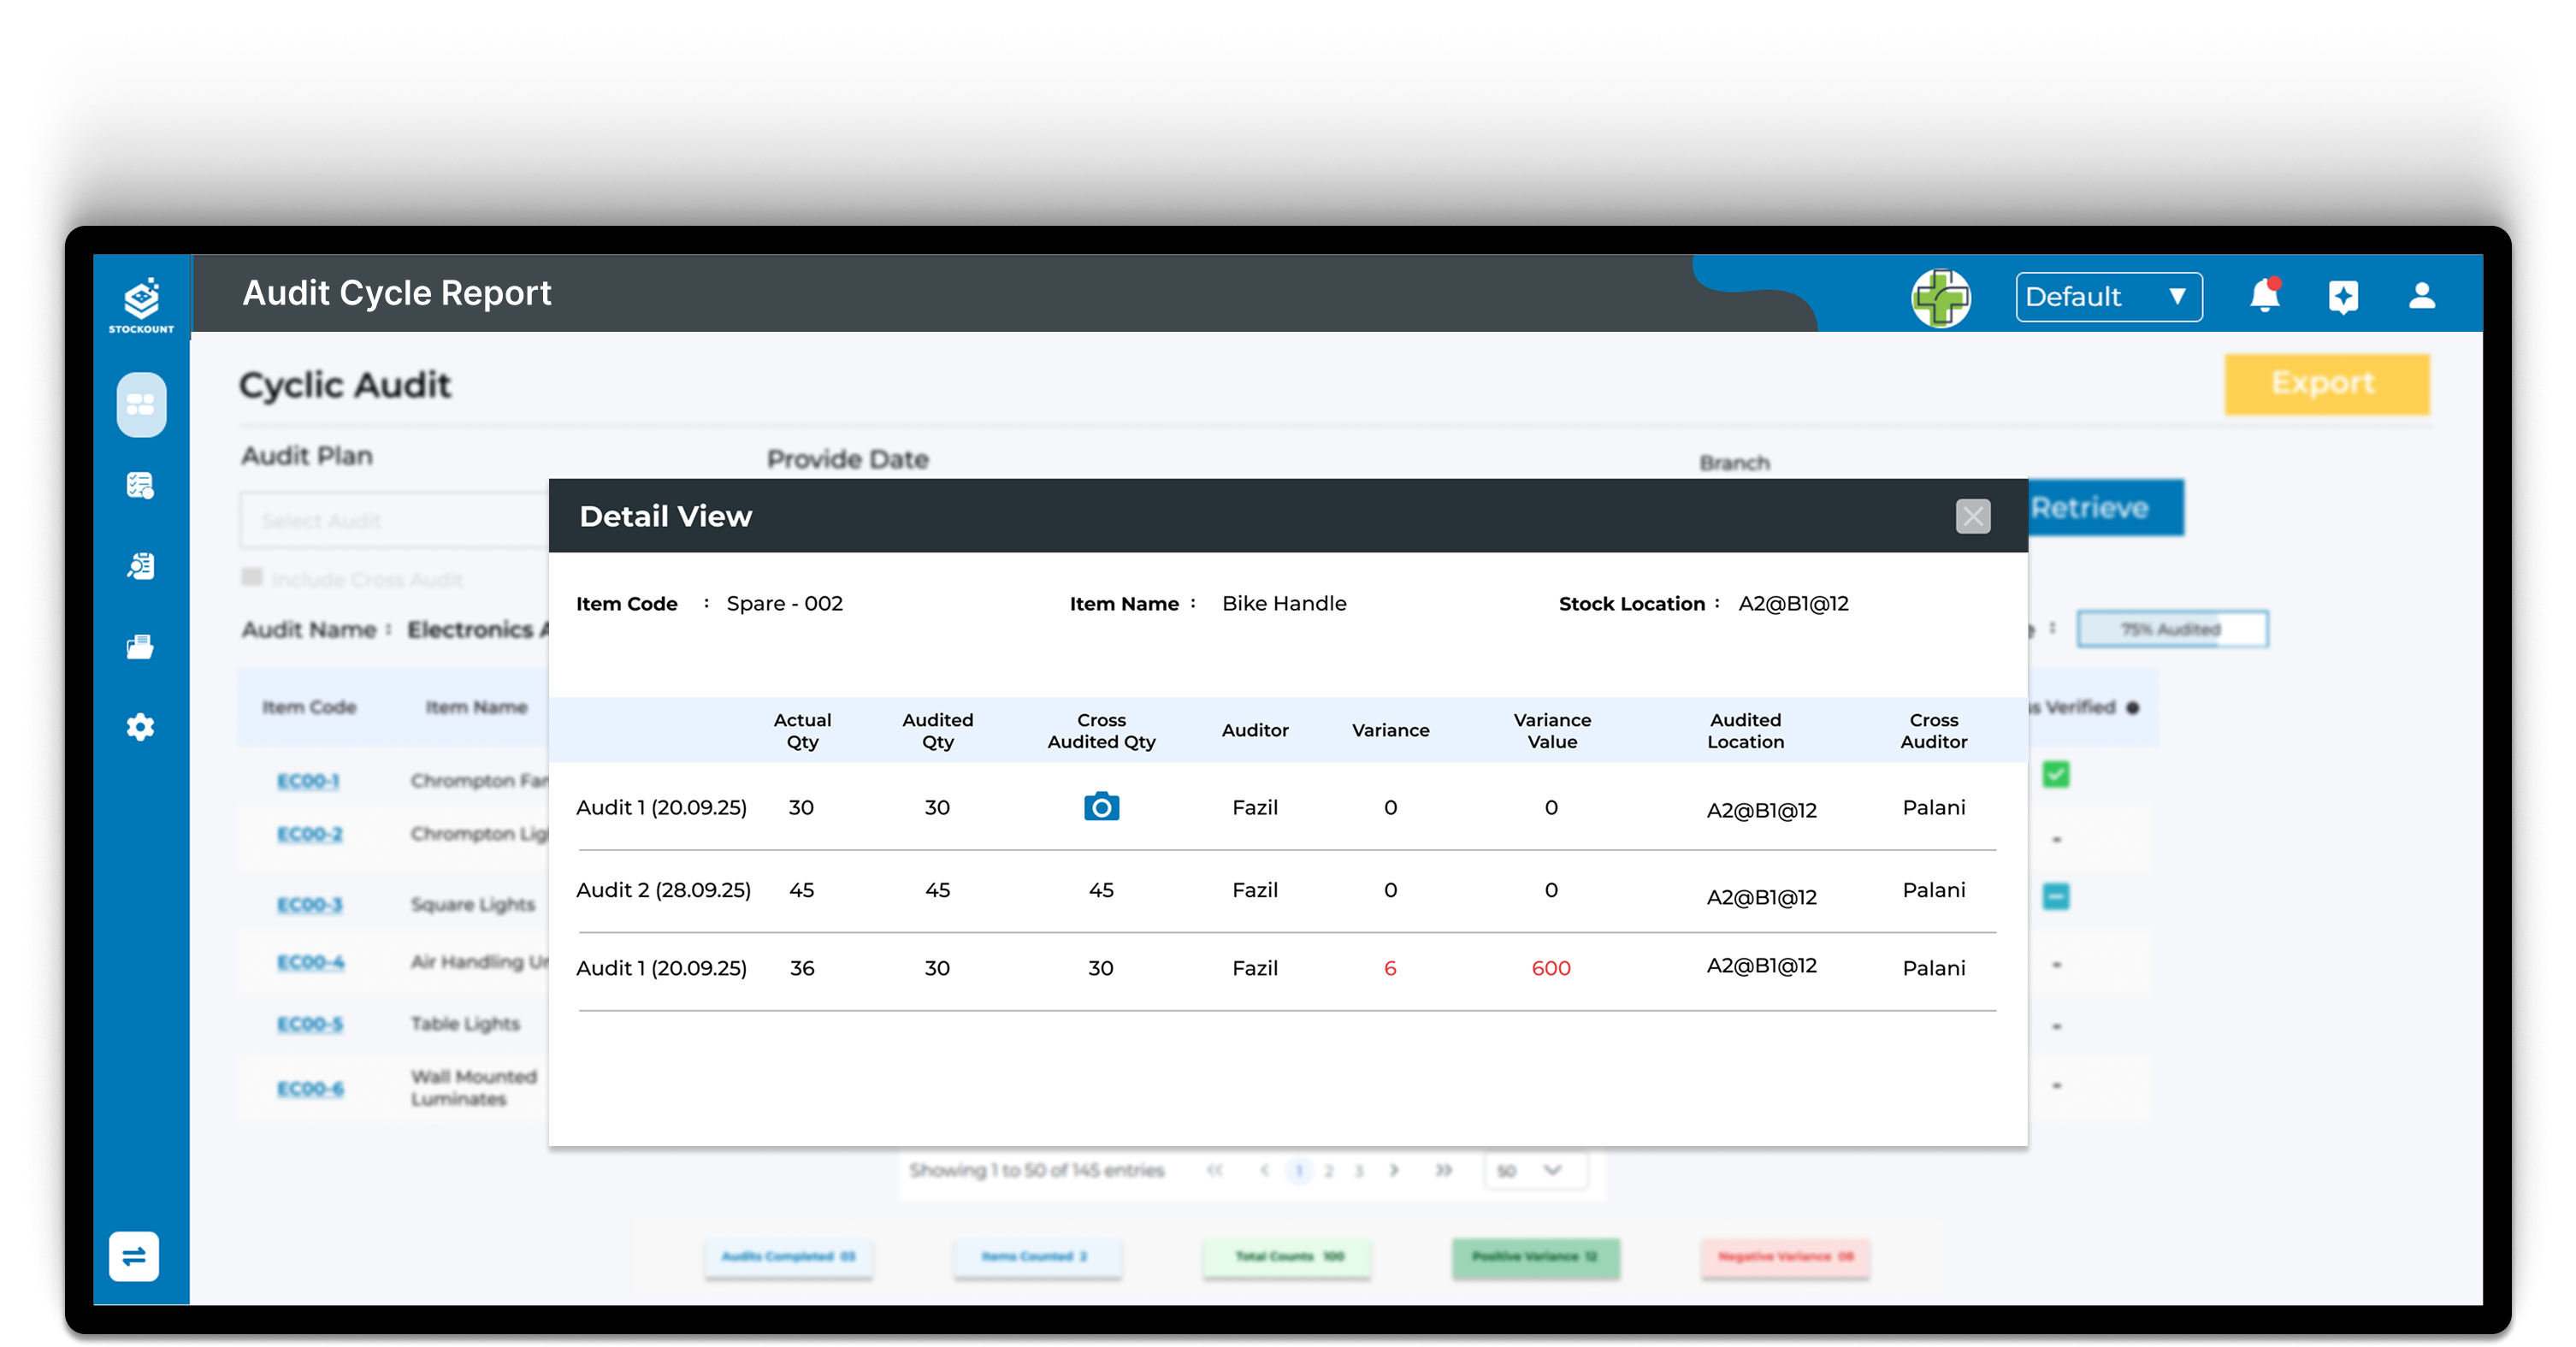Open the EC00-4 item code link
Image resolution: width=2576 pixels, height=1347 pixels.
point(310,962)
